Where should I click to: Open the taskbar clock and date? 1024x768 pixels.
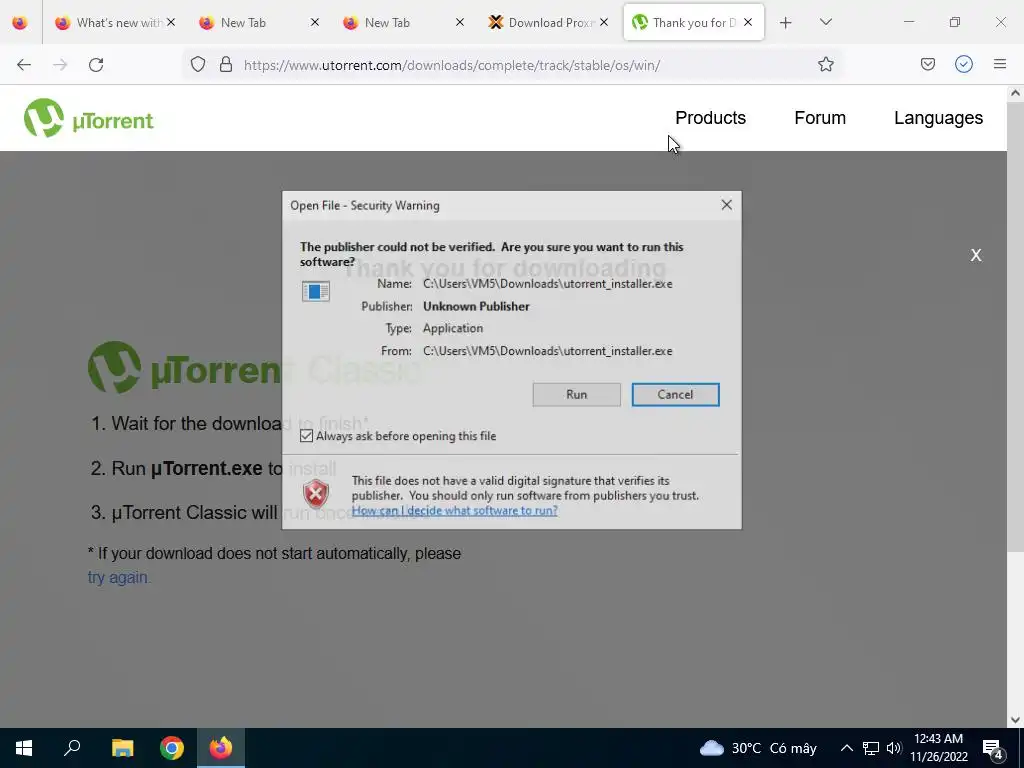coord(938,748)
